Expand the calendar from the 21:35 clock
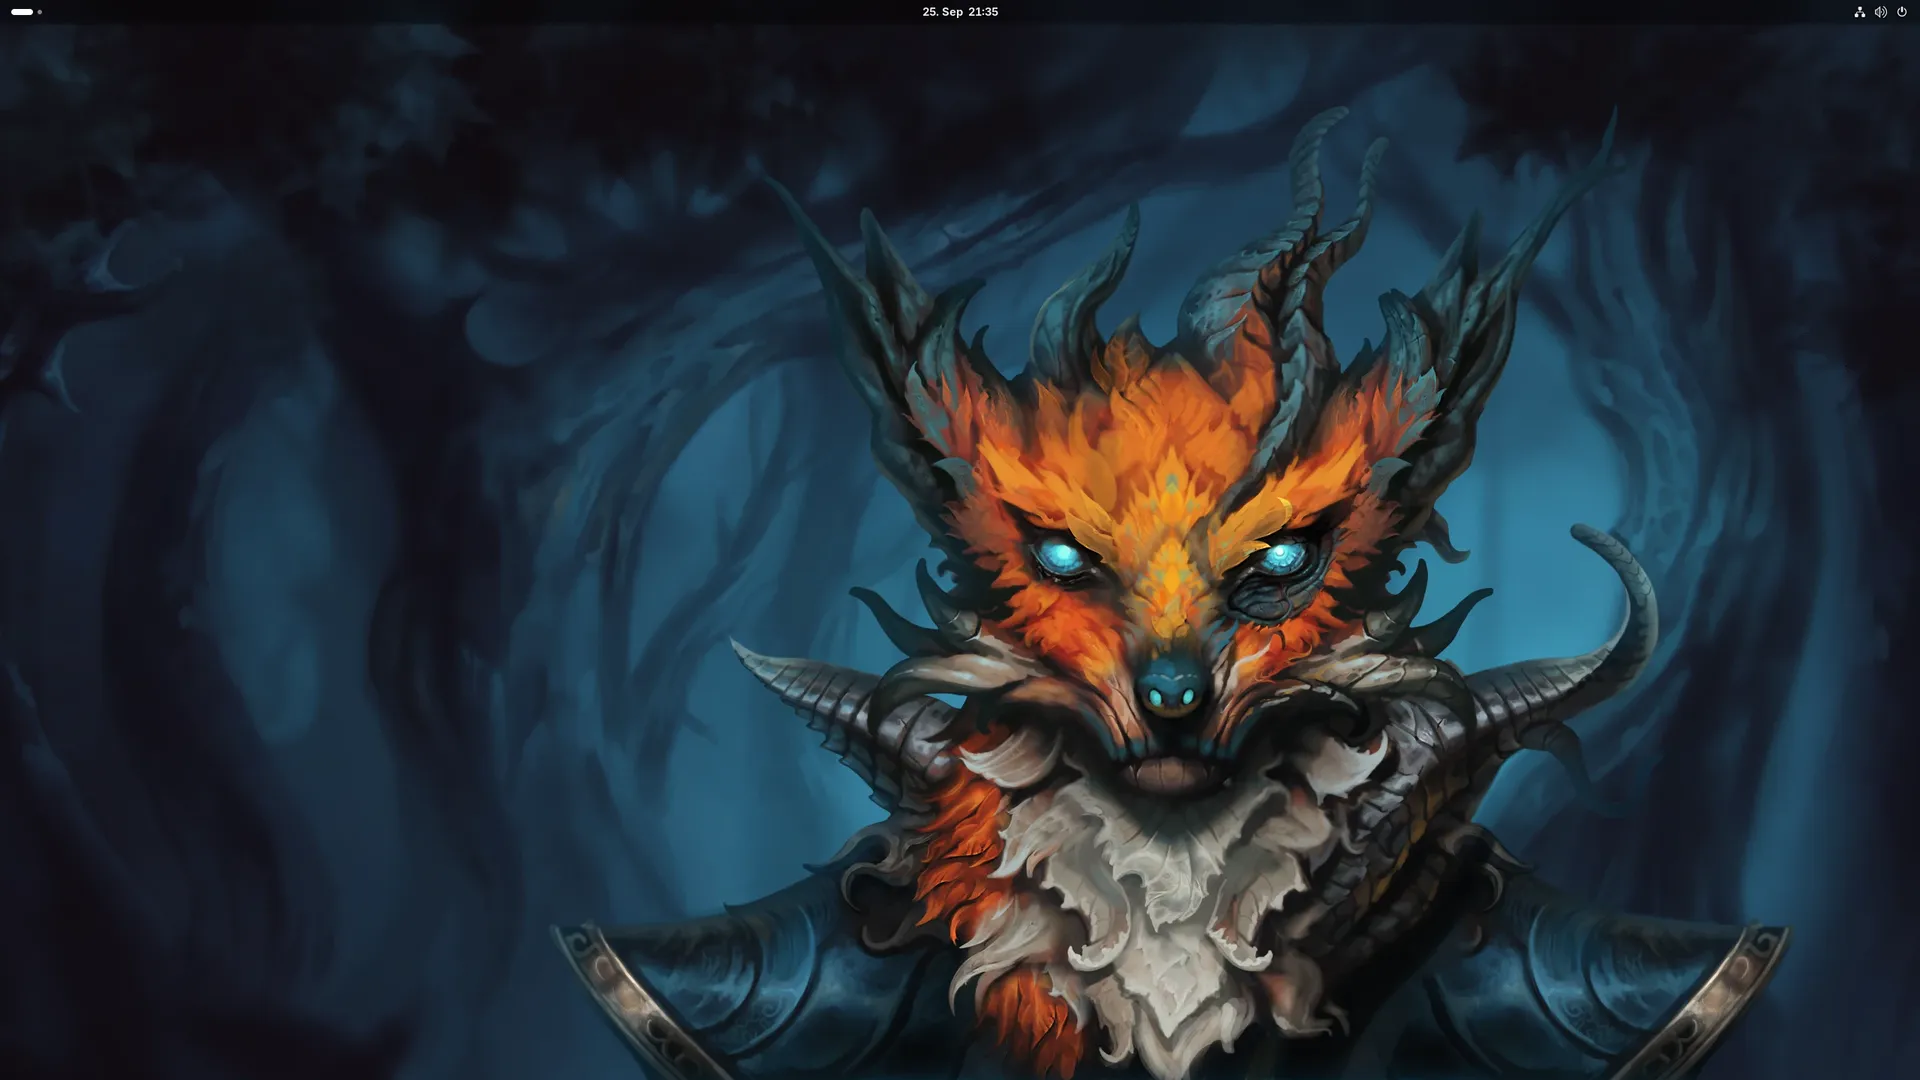Screen dimensions: 1920x1080 (x=983, y=12)
